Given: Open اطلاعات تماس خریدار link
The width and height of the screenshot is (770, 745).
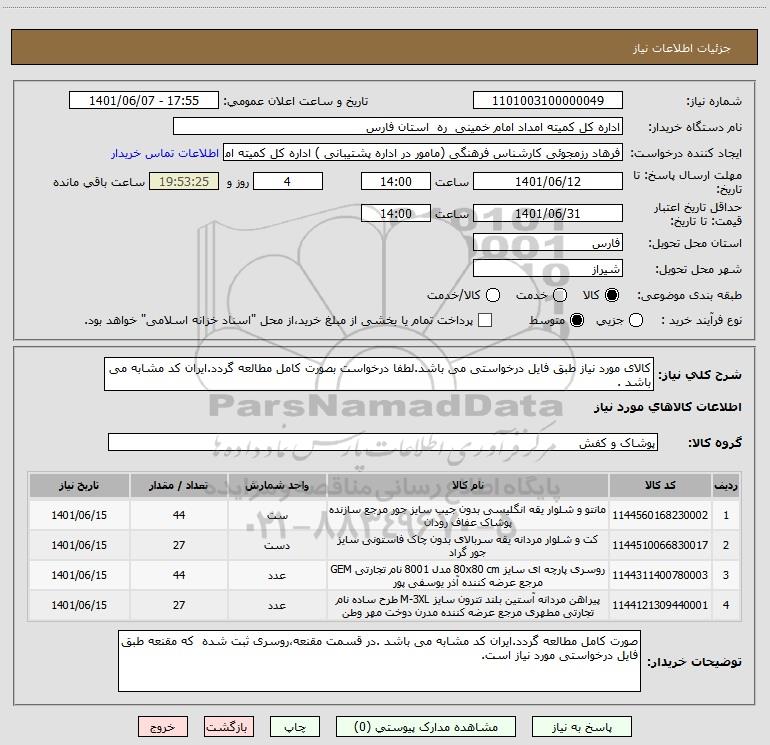Looking at the screenshot, I should 165,153.
